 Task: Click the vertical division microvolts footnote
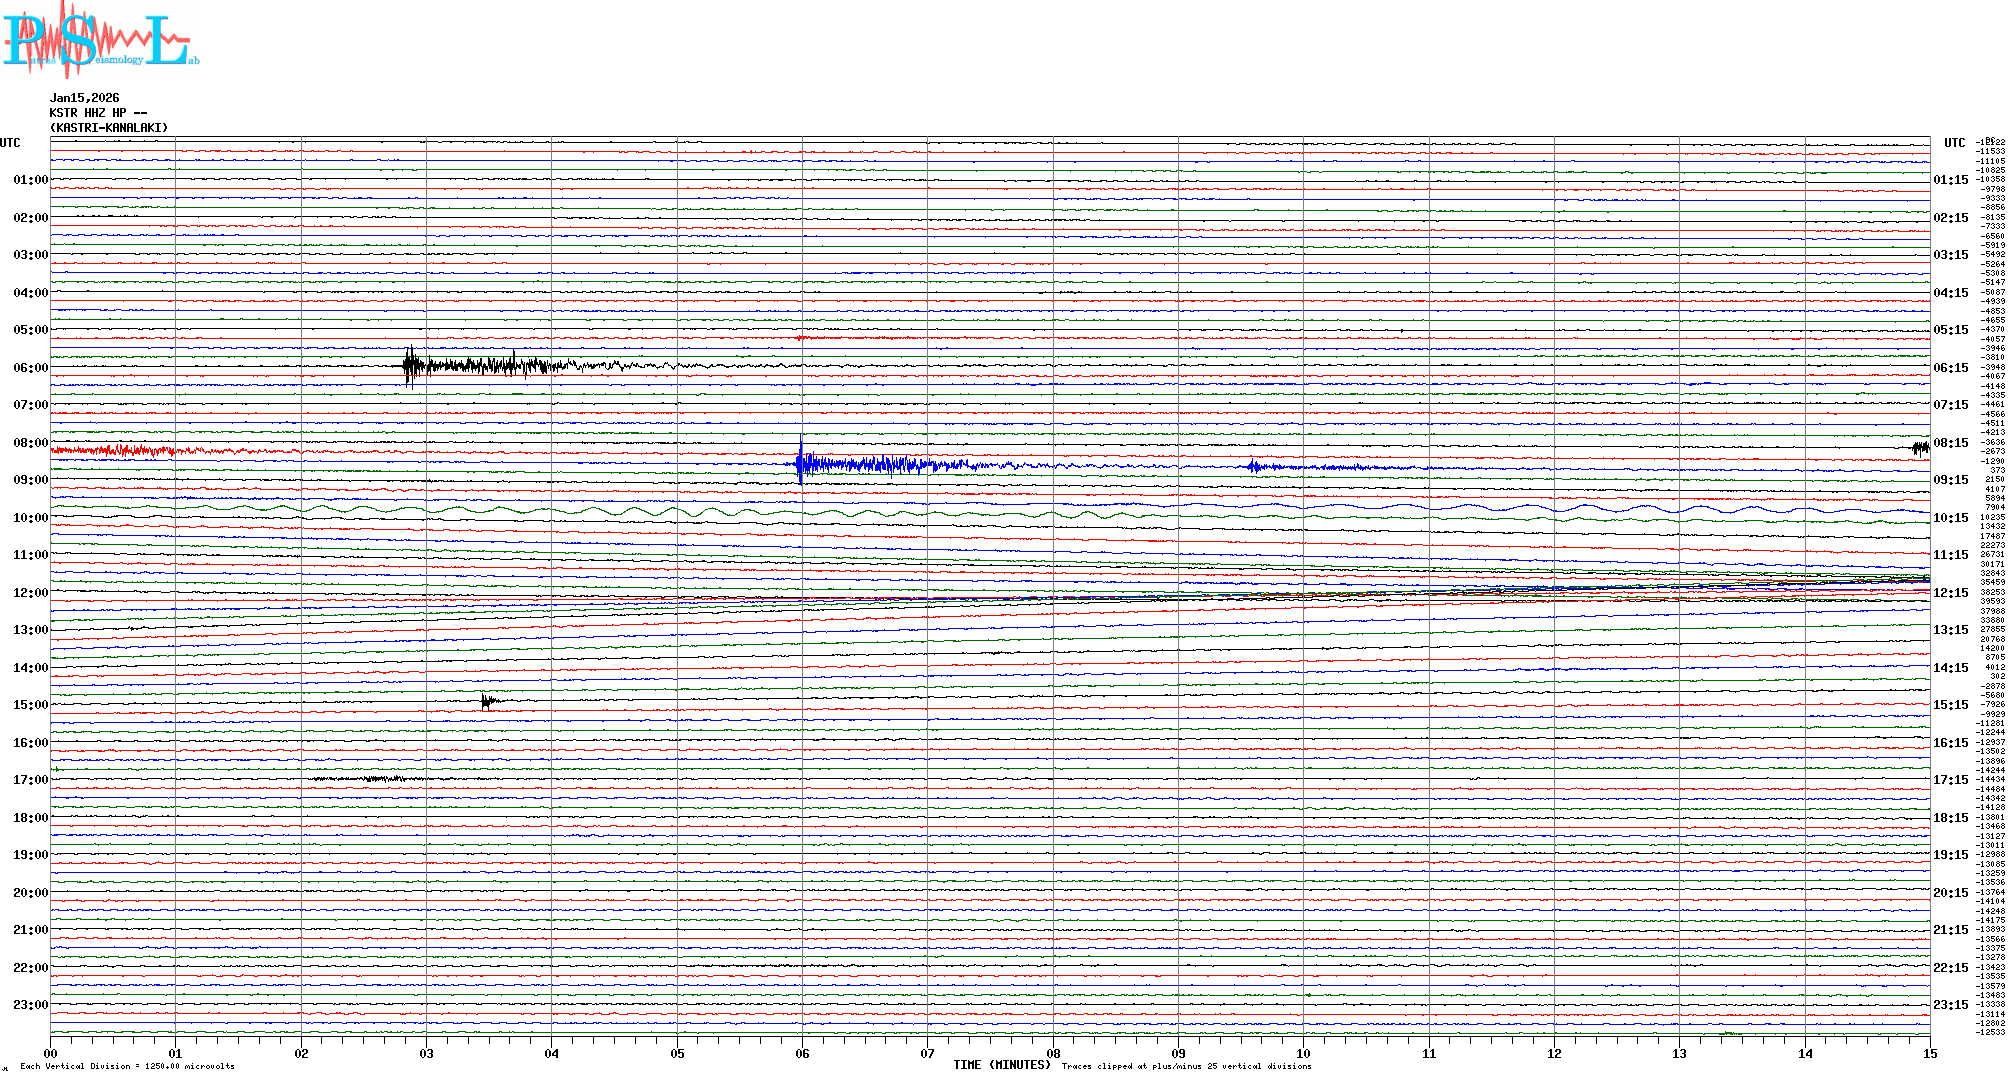coord(127,1066)
